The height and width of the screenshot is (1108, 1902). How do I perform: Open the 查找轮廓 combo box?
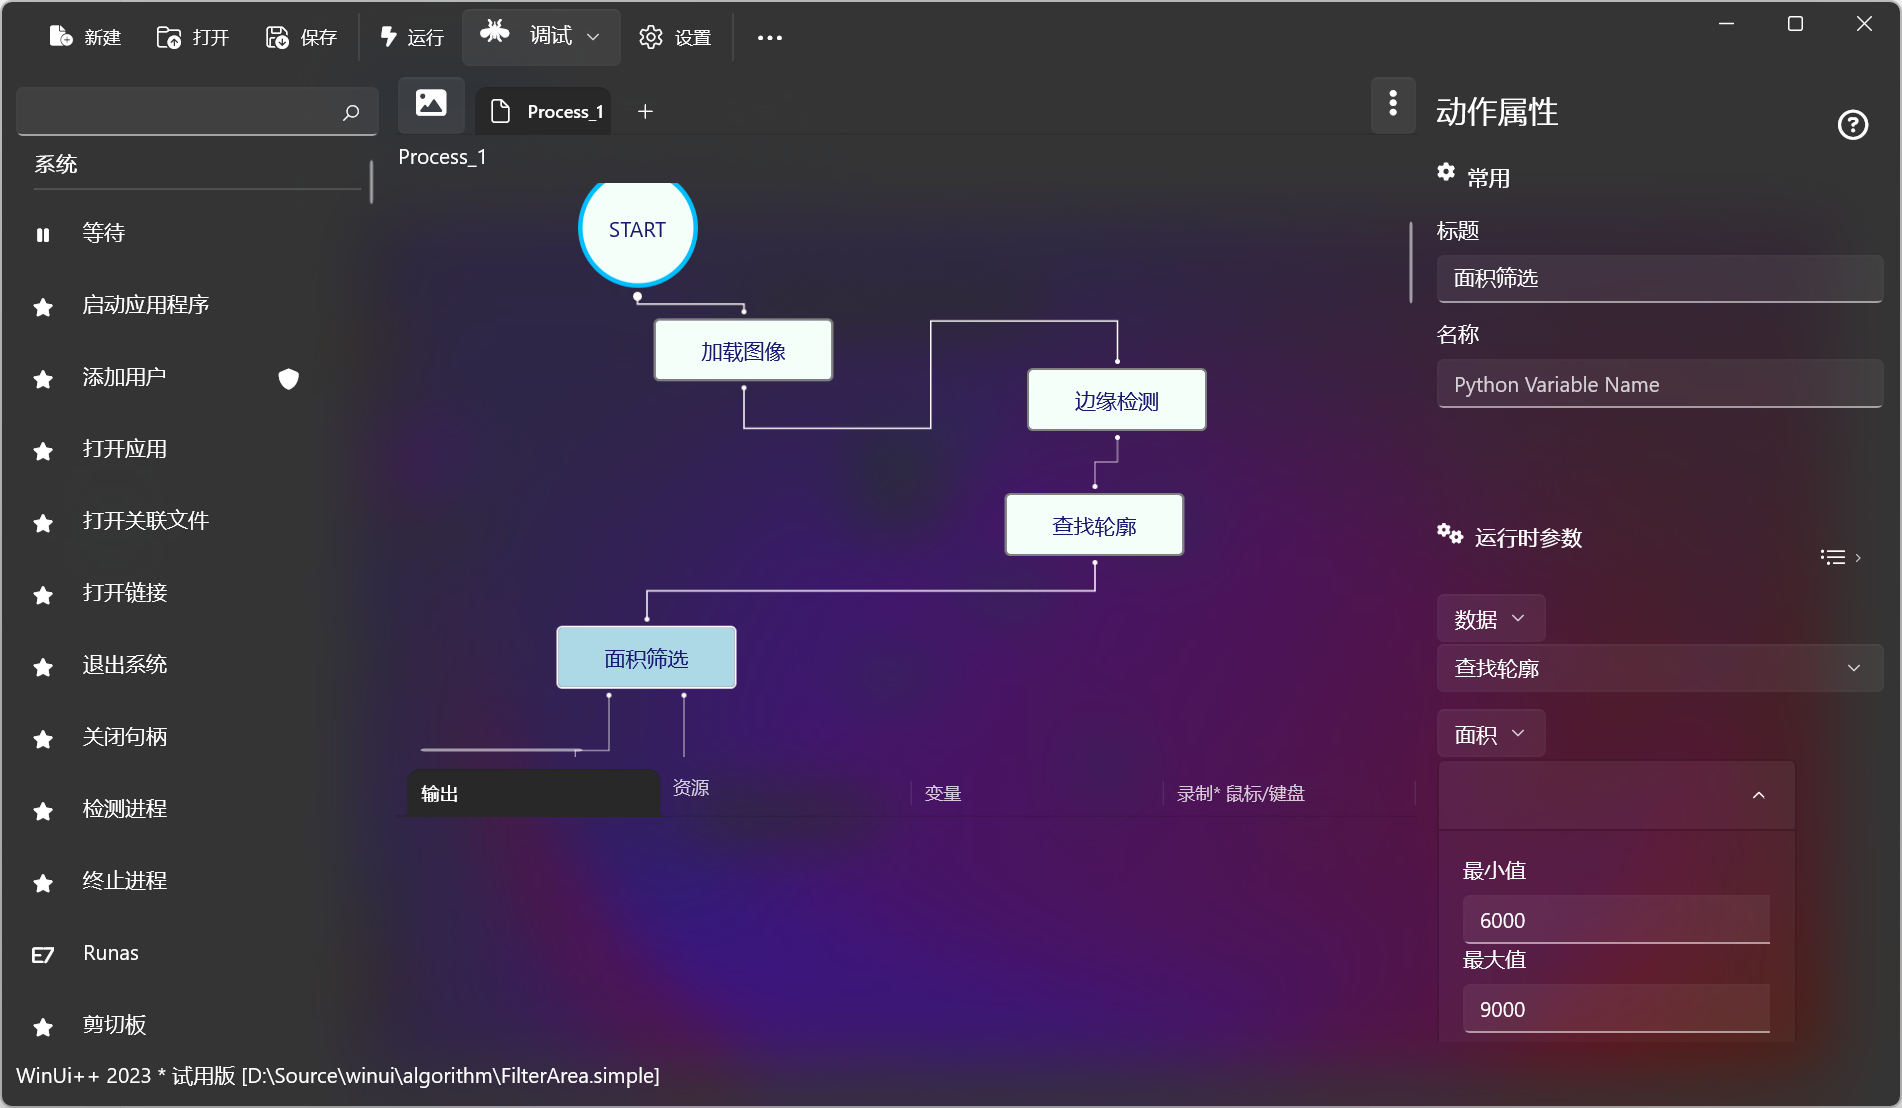pos(1659,668)
